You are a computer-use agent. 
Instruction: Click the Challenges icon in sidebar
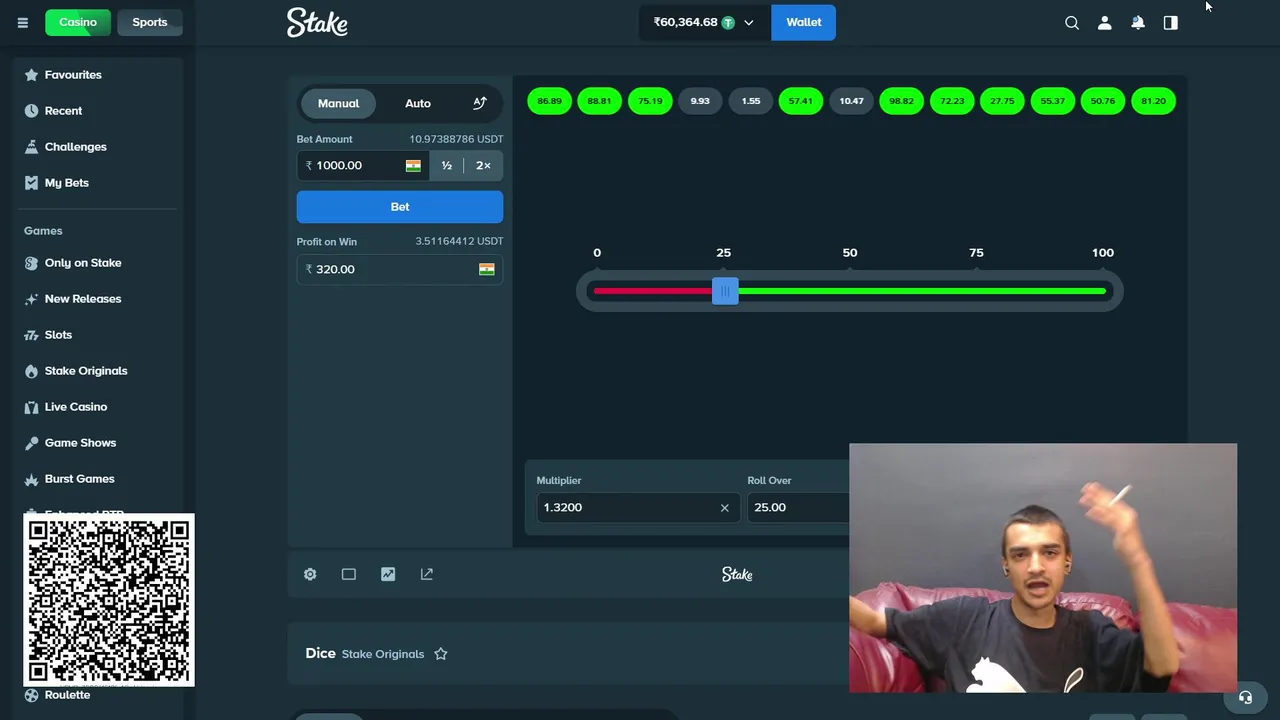pyautogui.click(x=31, y=147)
